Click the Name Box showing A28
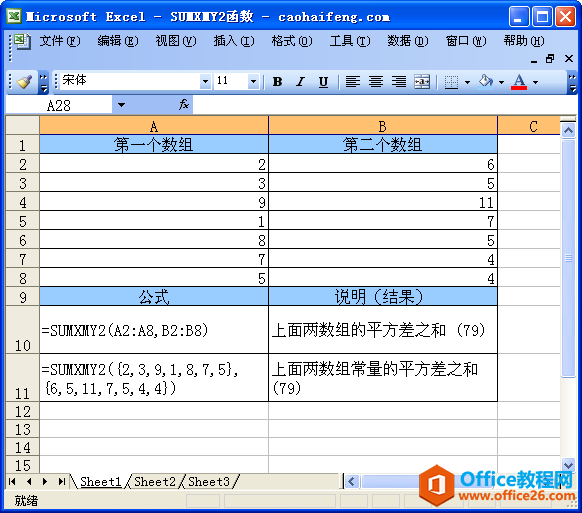Image resolution: width=582 pixels, height=513 pixels. (x=59, y=105)
